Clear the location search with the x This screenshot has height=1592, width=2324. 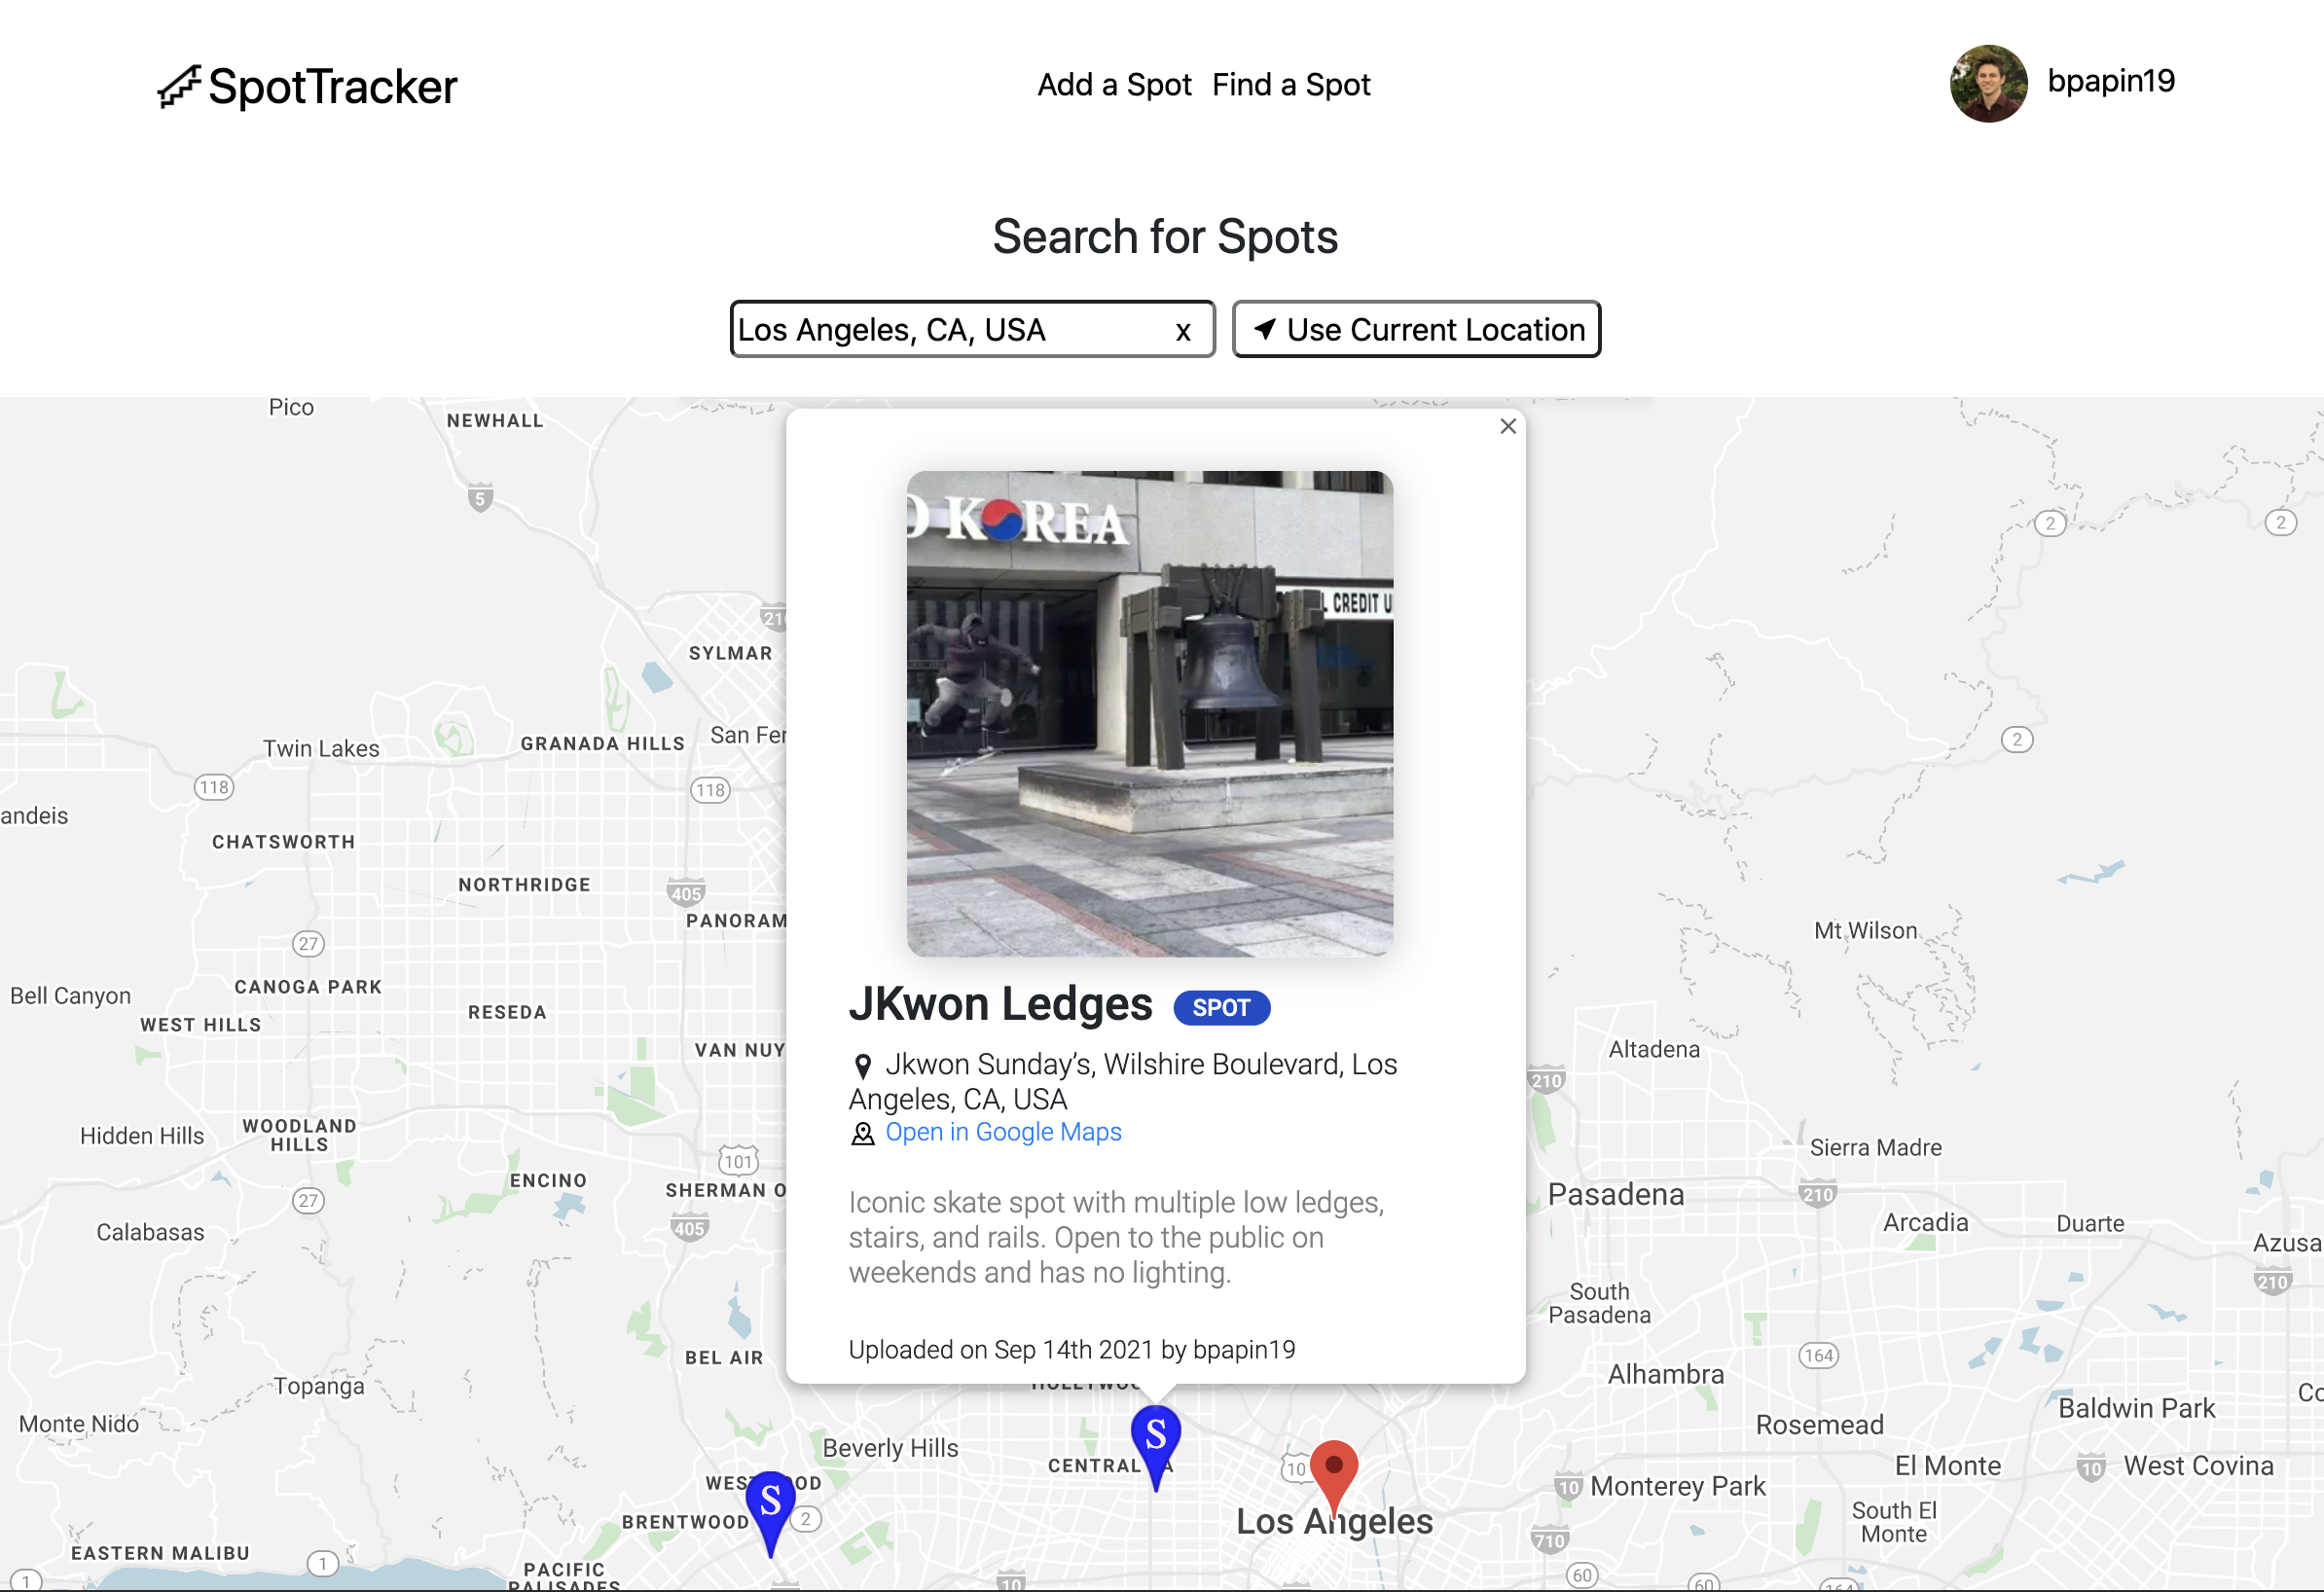pyautogui.click(x=1183, y=331)
